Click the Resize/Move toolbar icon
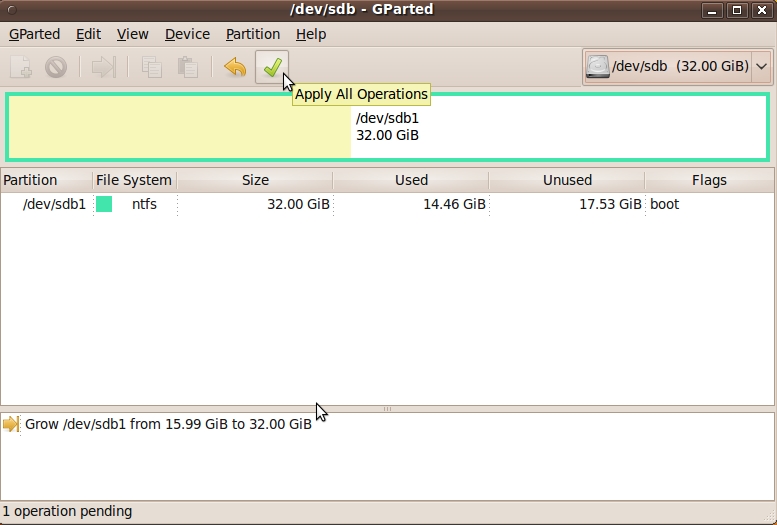The image size is (777, 525). pyautogui.click(x=103, y=67)
